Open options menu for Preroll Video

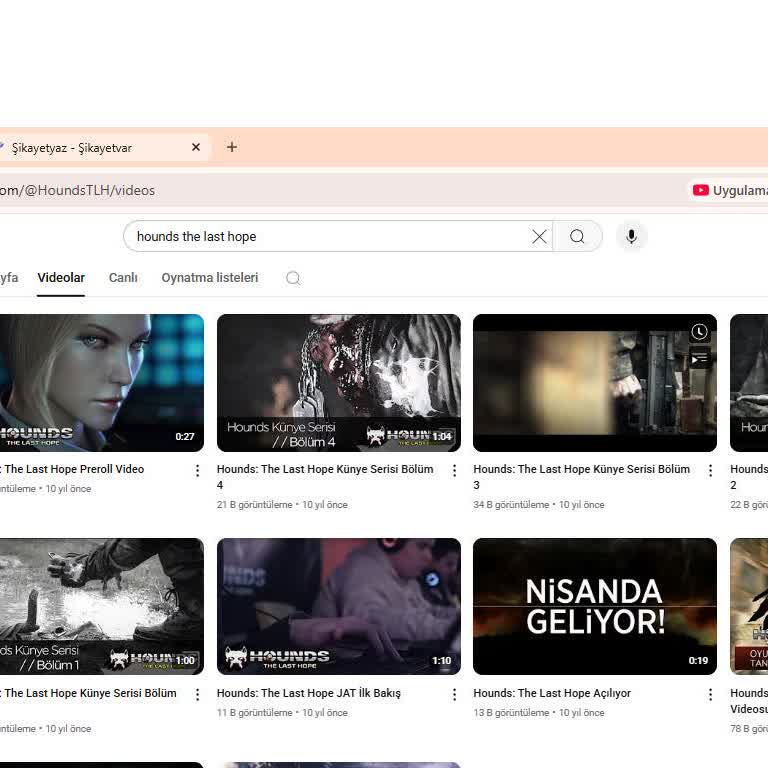197,470
